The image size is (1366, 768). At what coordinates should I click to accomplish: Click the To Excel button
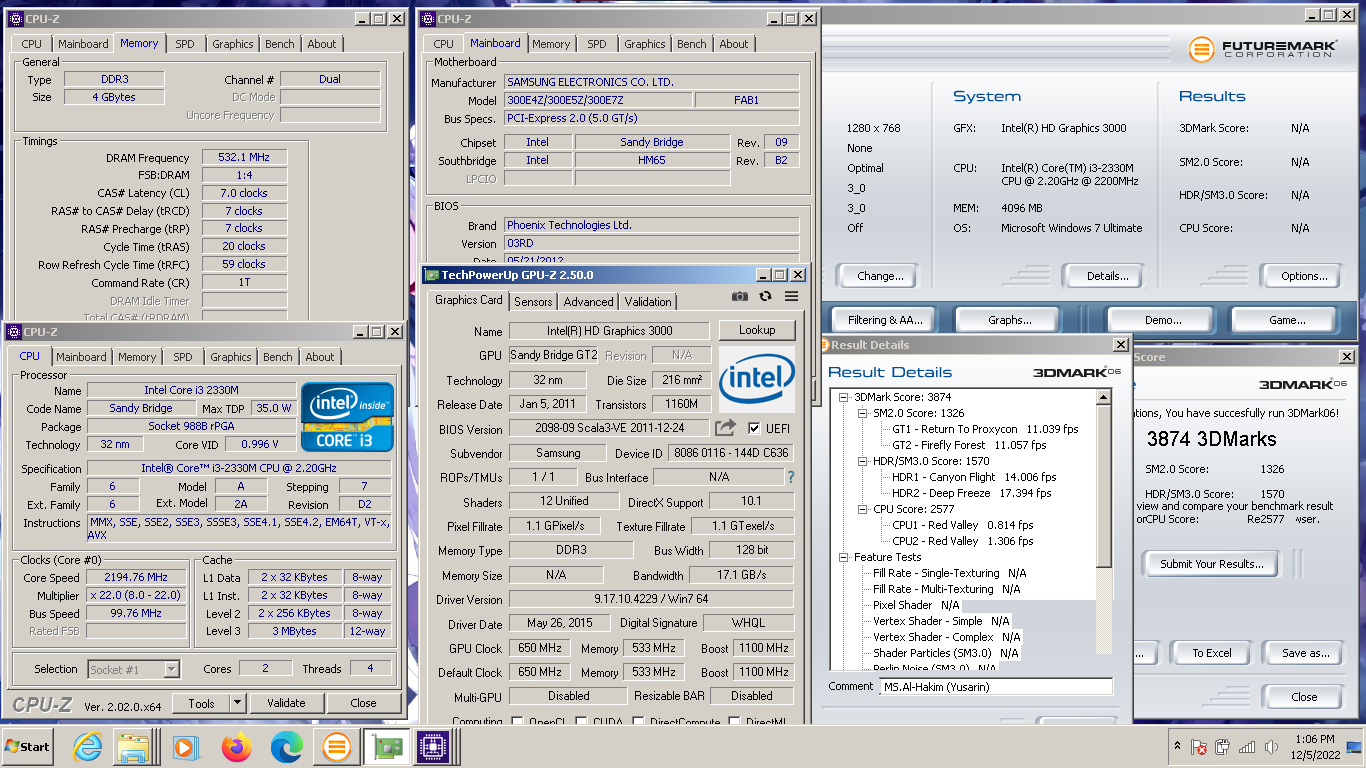click(x=1211, y=653)
